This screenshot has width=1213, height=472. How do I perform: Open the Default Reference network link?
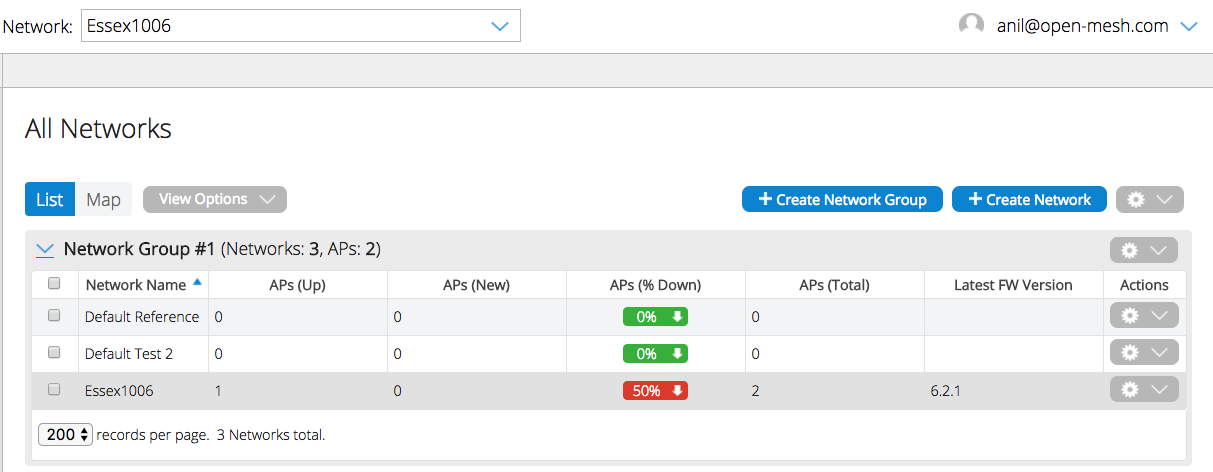point(142,317)
